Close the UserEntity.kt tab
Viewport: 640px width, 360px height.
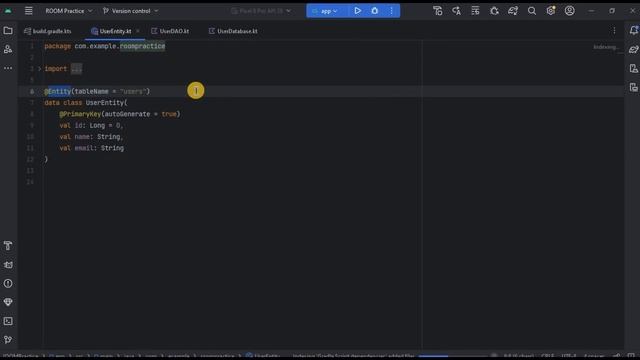tap(138, 31)
